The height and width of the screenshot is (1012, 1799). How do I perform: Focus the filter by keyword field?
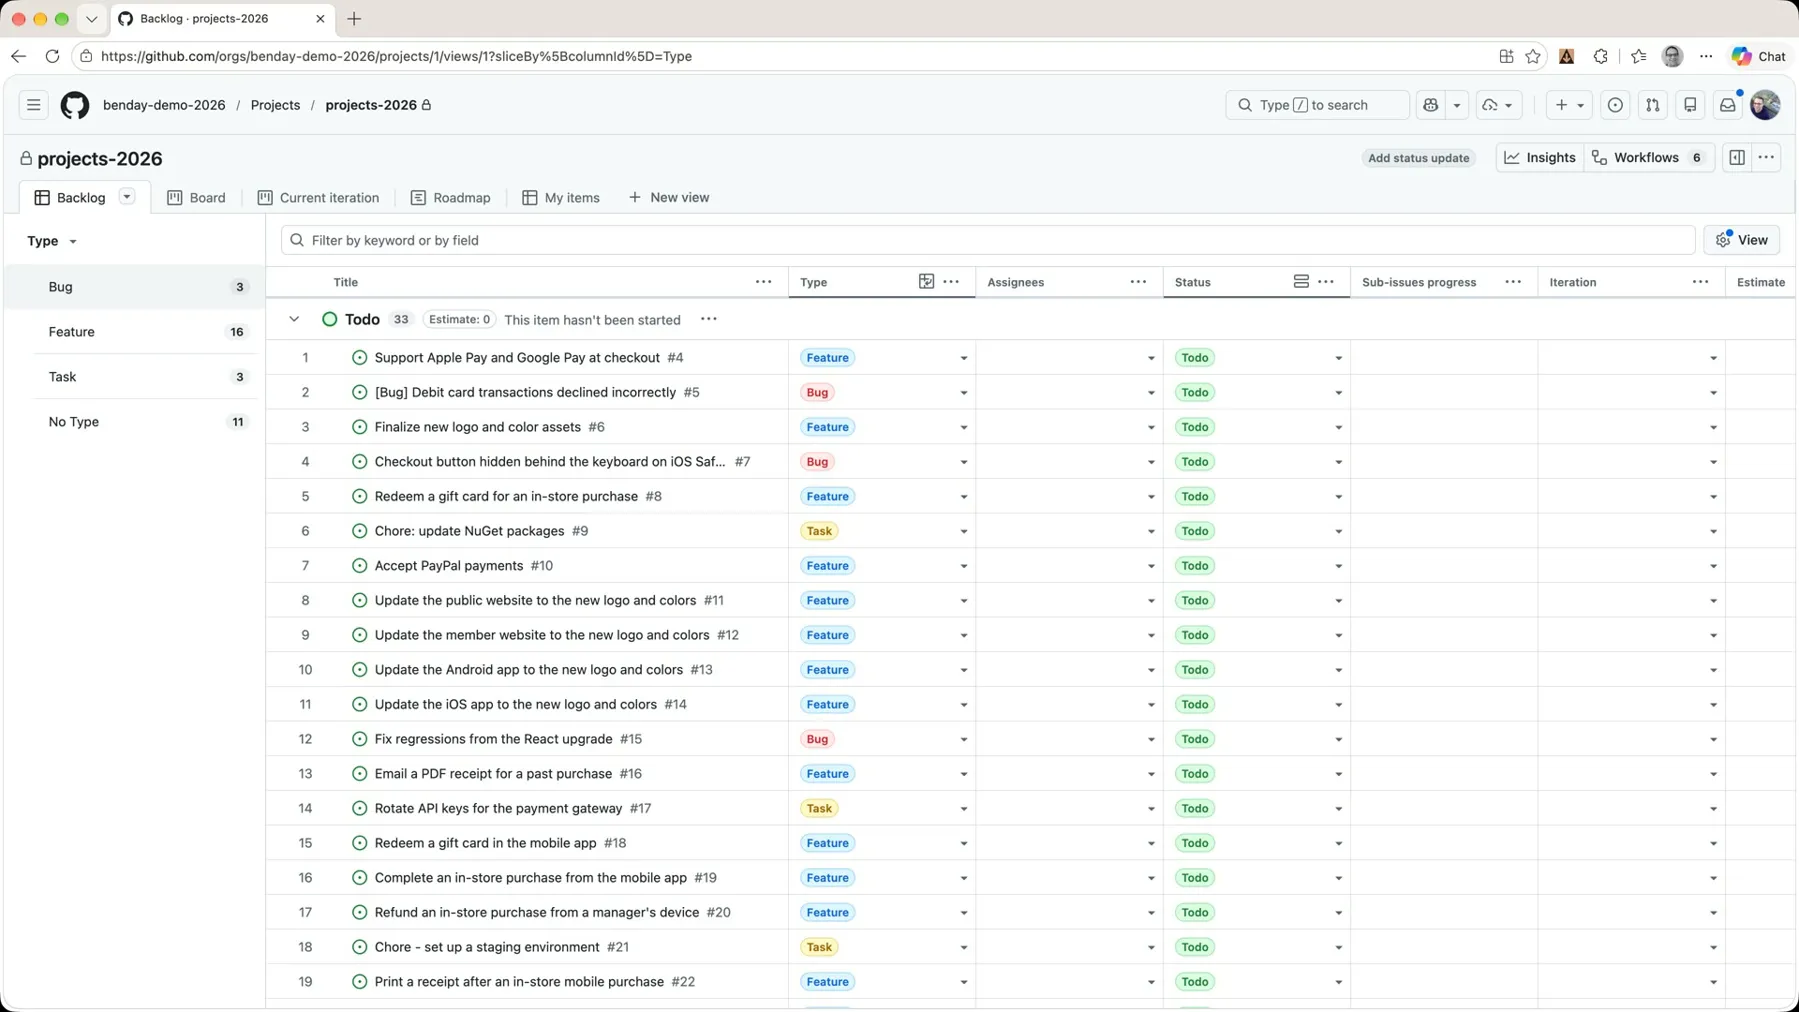(988, 240)
